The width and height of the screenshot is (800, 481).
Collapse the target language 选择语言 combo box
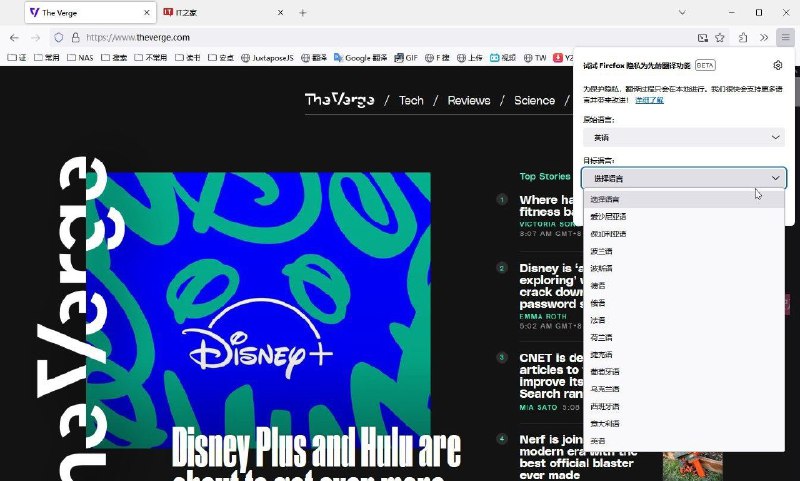click(x=684, y=179)
